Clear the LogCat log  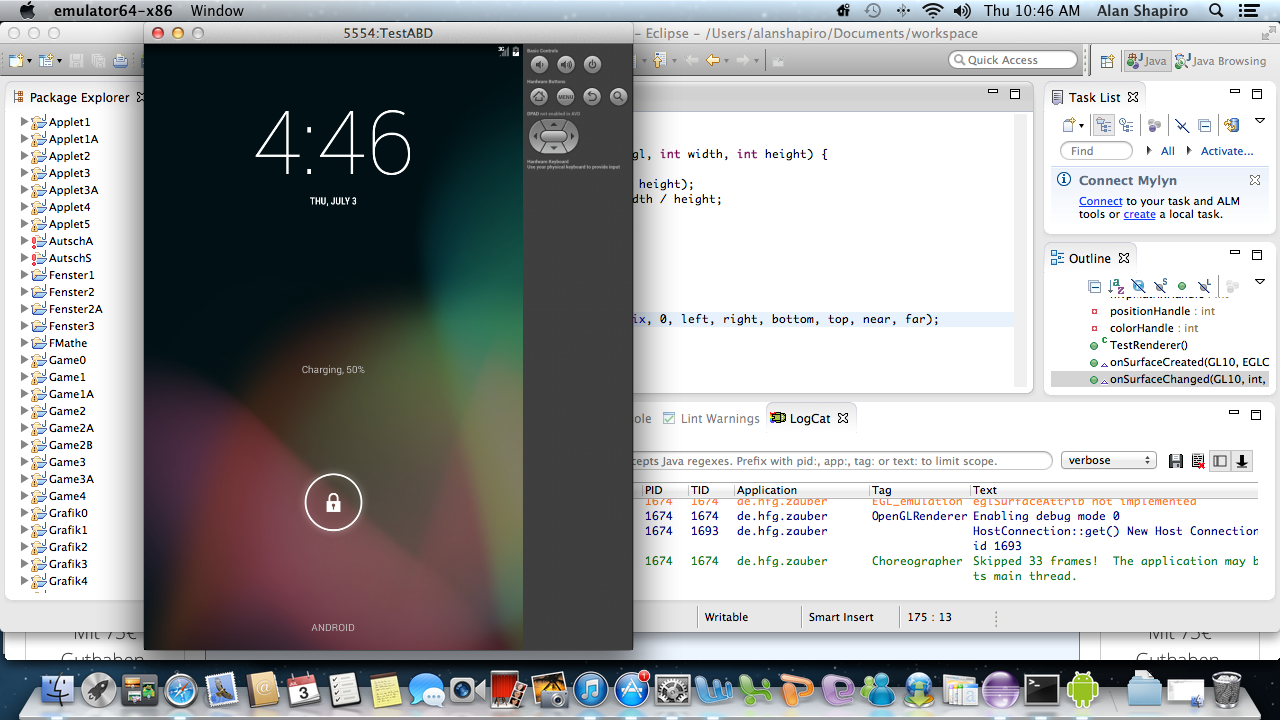(x=1198, y=461)
